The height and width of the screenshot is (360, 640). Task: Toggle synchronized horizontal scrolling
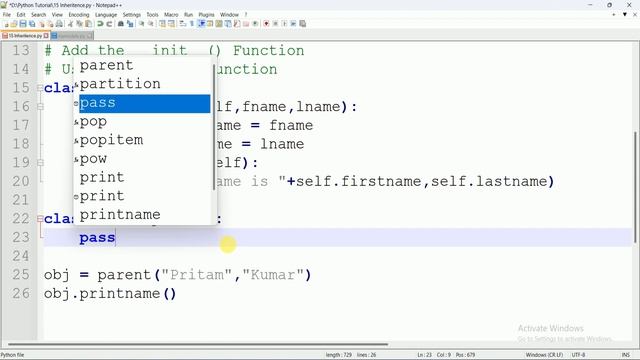coord(171,24)
